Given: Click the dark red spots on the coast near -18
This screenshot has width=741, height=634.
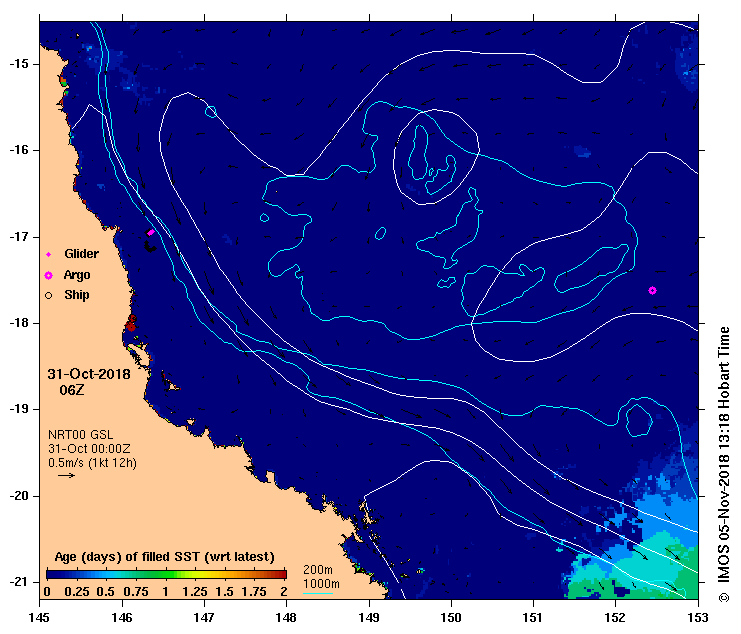Looking at the screenshot, I should (x=131, y=324).
